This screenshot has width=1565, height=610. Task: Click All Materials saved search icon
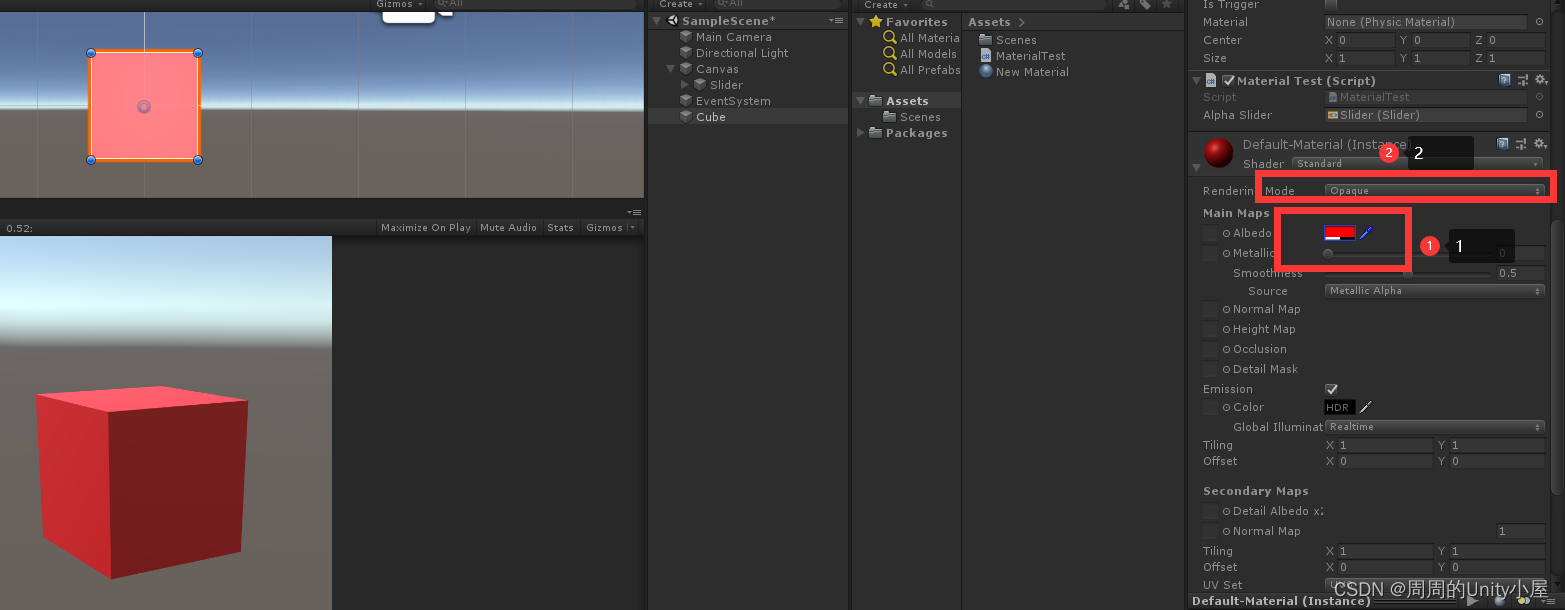point(890,38)
